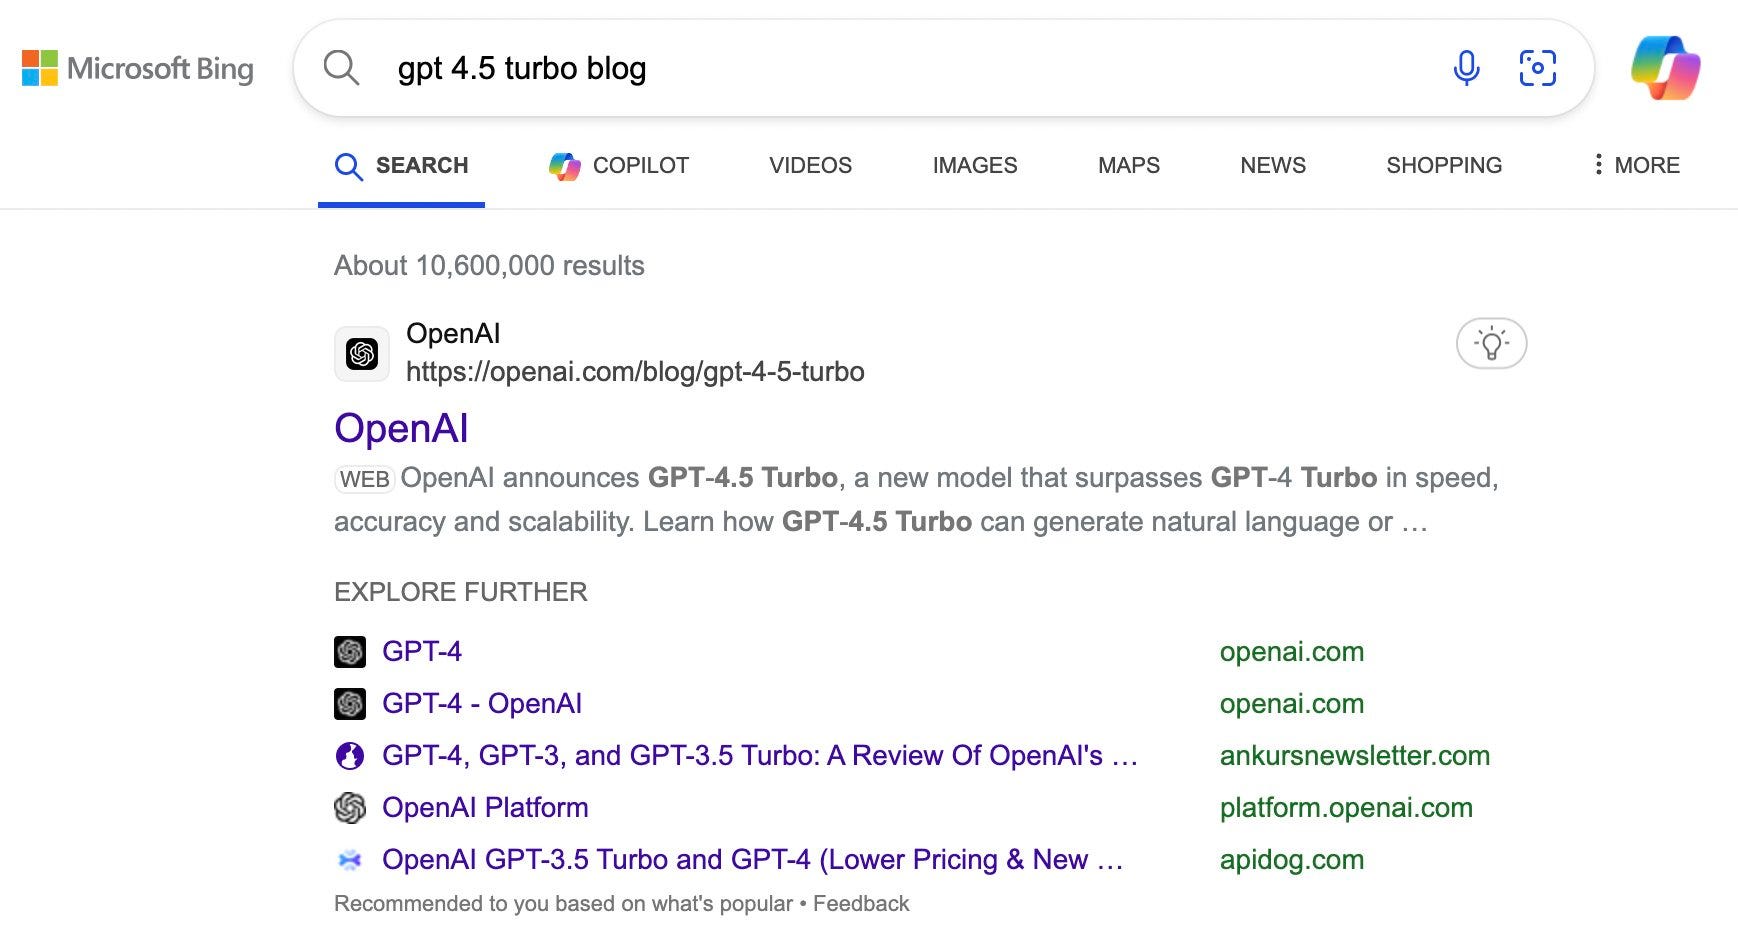Go to the MAPS tab
1738x940 pixels.
pyautogui.click(x=1129, y=165)
